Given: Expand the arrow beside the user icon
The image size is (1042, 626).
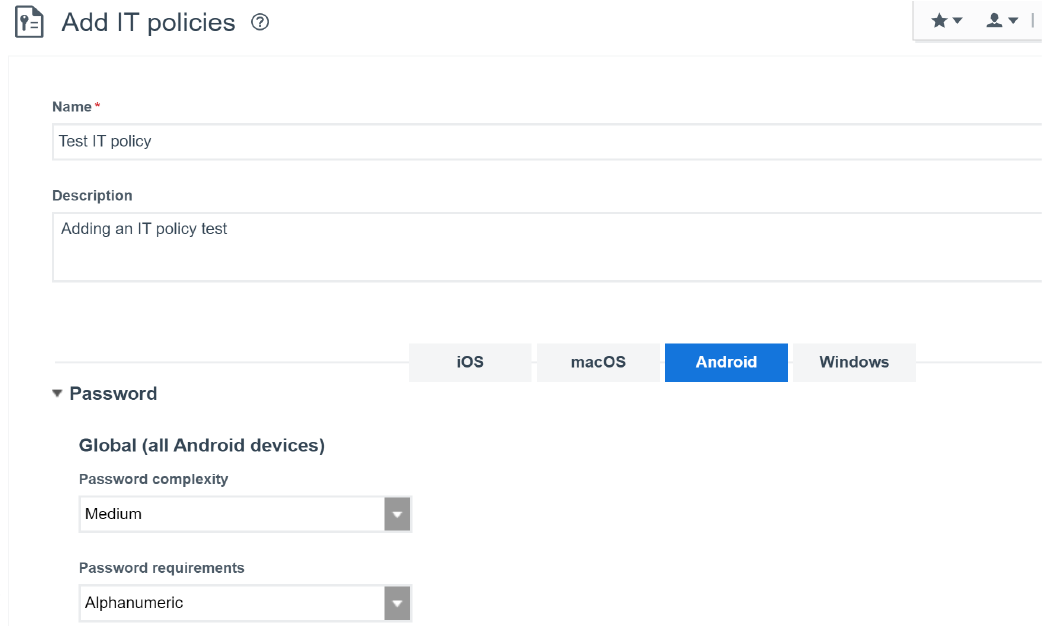Looking at the screenshot, I should [x=1013, y=21].
